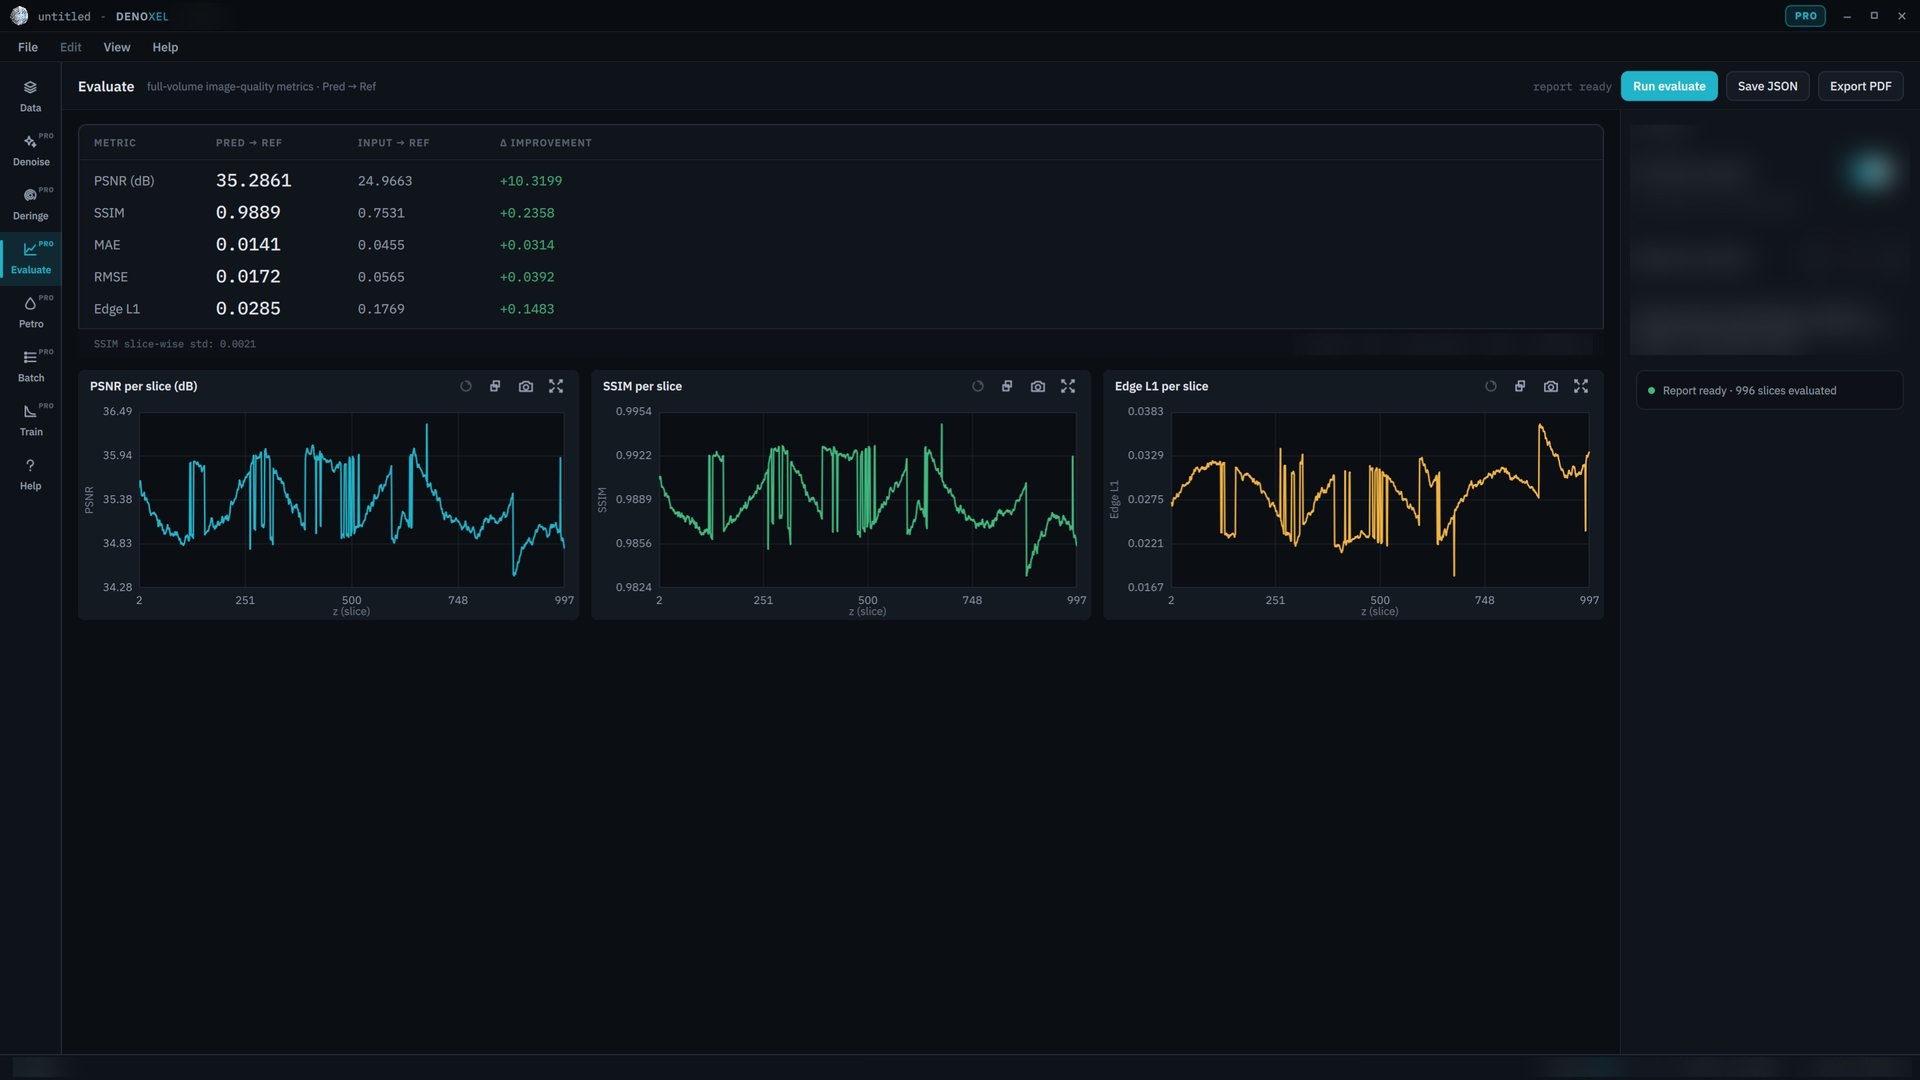Viewport: 1920px width, 1080px height.
Task: Click the PRED → REF column header
Action: [249, 143]
